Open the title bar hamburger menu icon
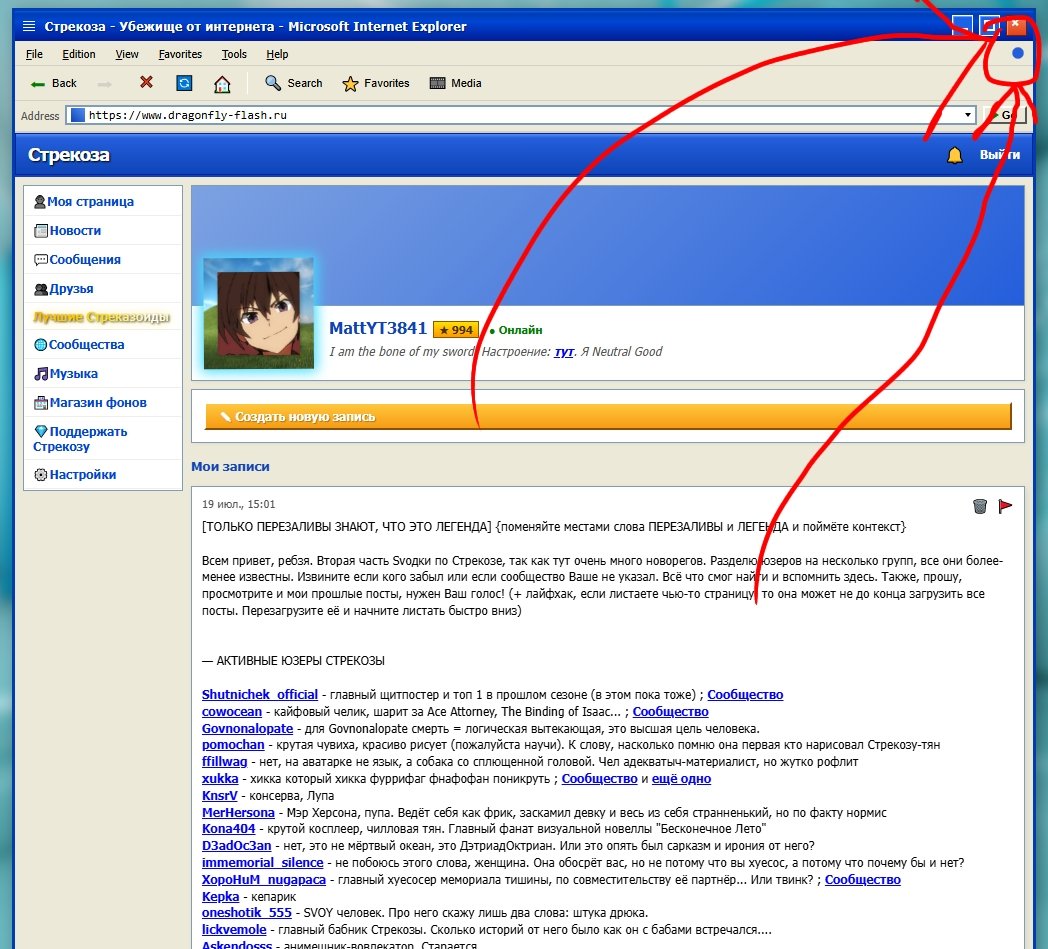Viewport: 1048px width, 949px height. [29, 26]
